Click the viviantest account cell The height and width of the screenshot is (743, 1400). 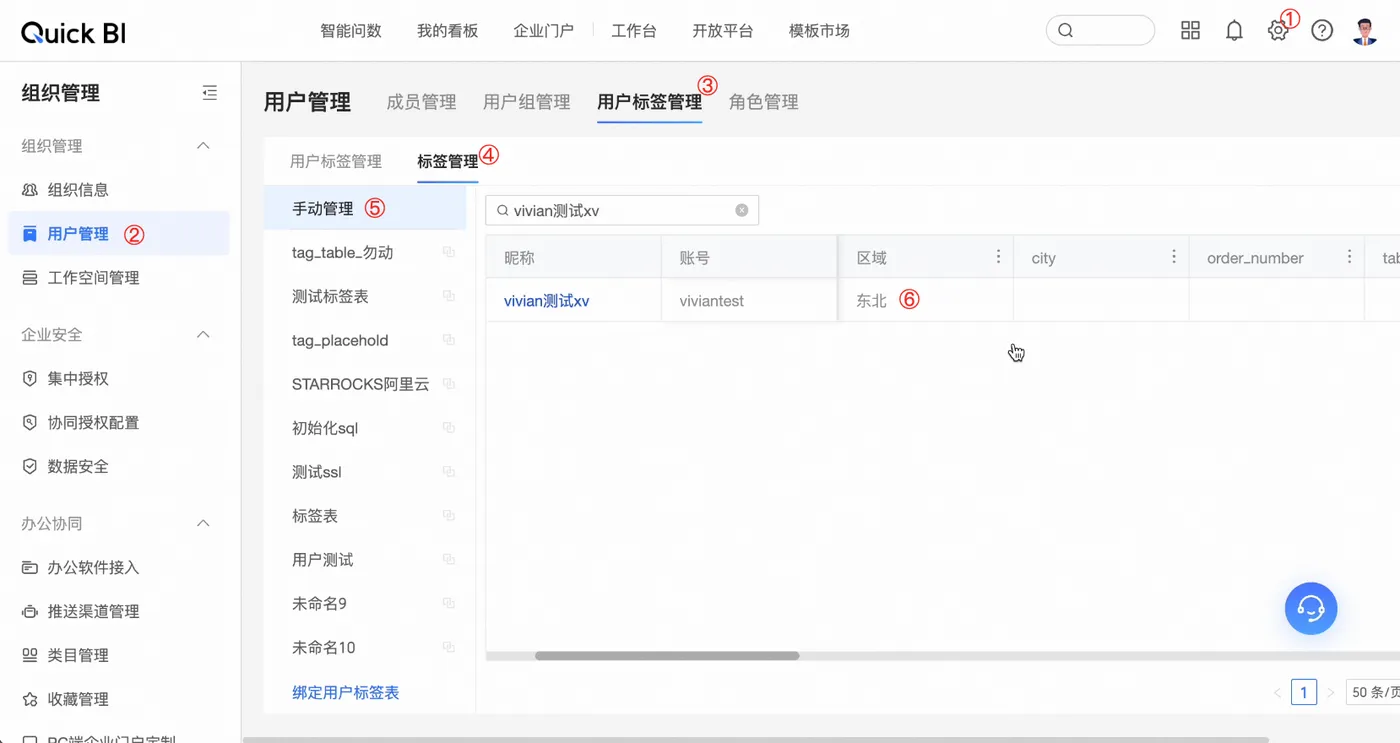[749, 300]
